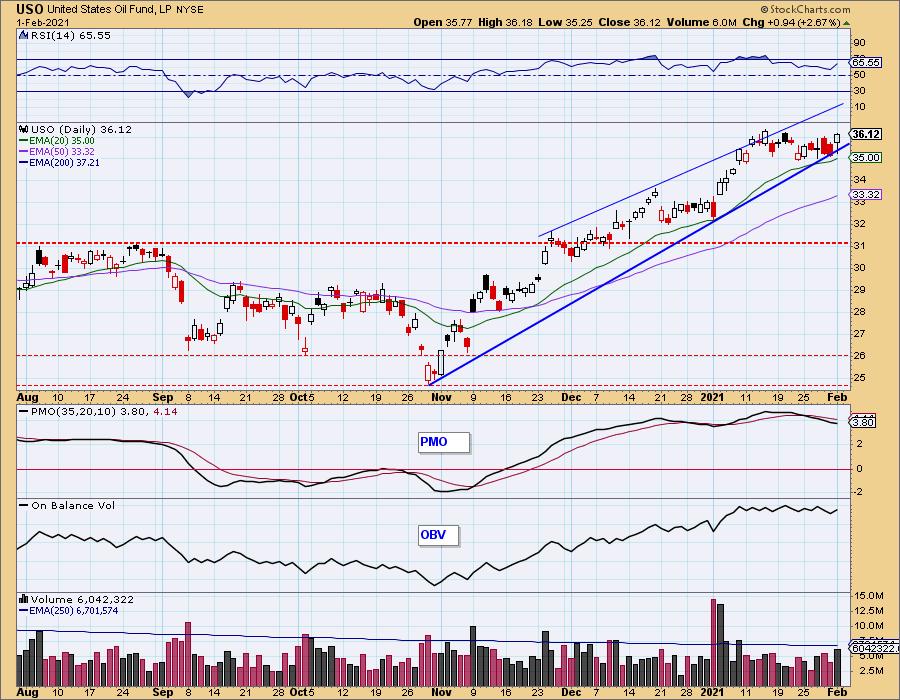Screen dimensions: 900x700
Task: Click the Low 35.25 value
Action: [565, 23]
